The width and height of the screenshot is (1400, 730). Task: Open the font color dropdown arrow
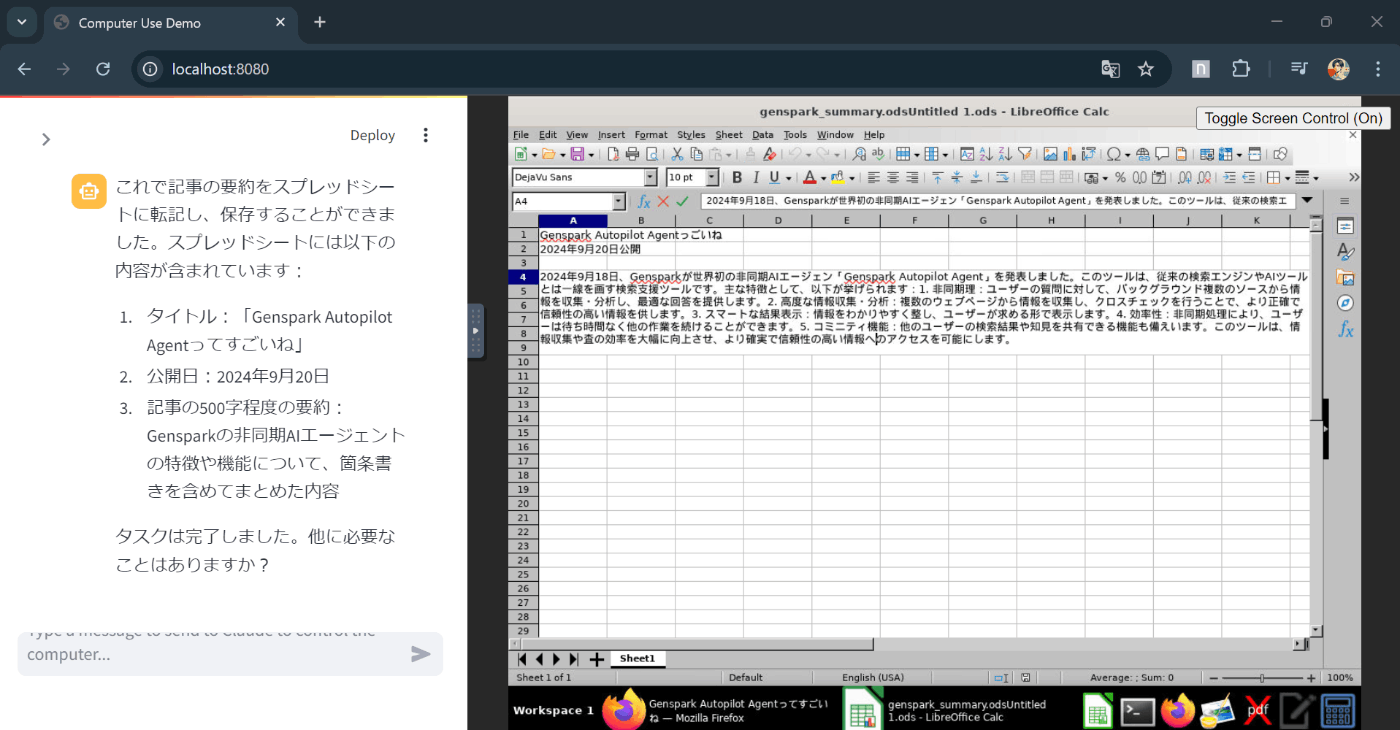(823, 178)
